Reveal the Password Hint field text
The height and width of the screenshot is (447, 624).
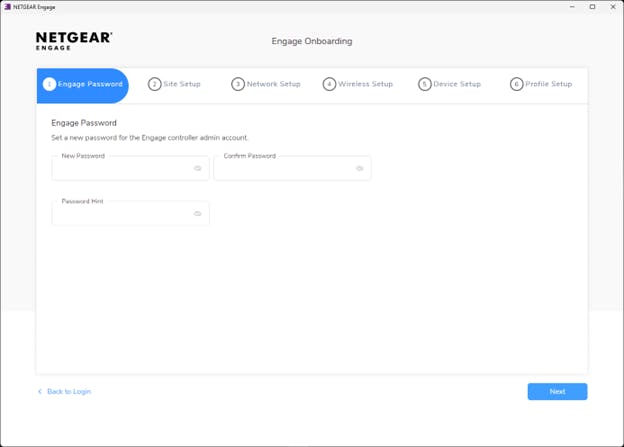197,214
